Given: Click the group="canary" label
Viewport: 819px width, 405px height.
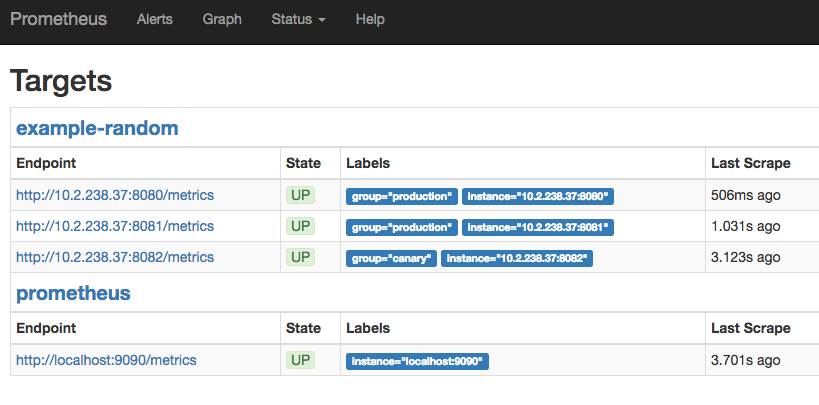Looking at the screenshot, I should [x=391, y=258].
